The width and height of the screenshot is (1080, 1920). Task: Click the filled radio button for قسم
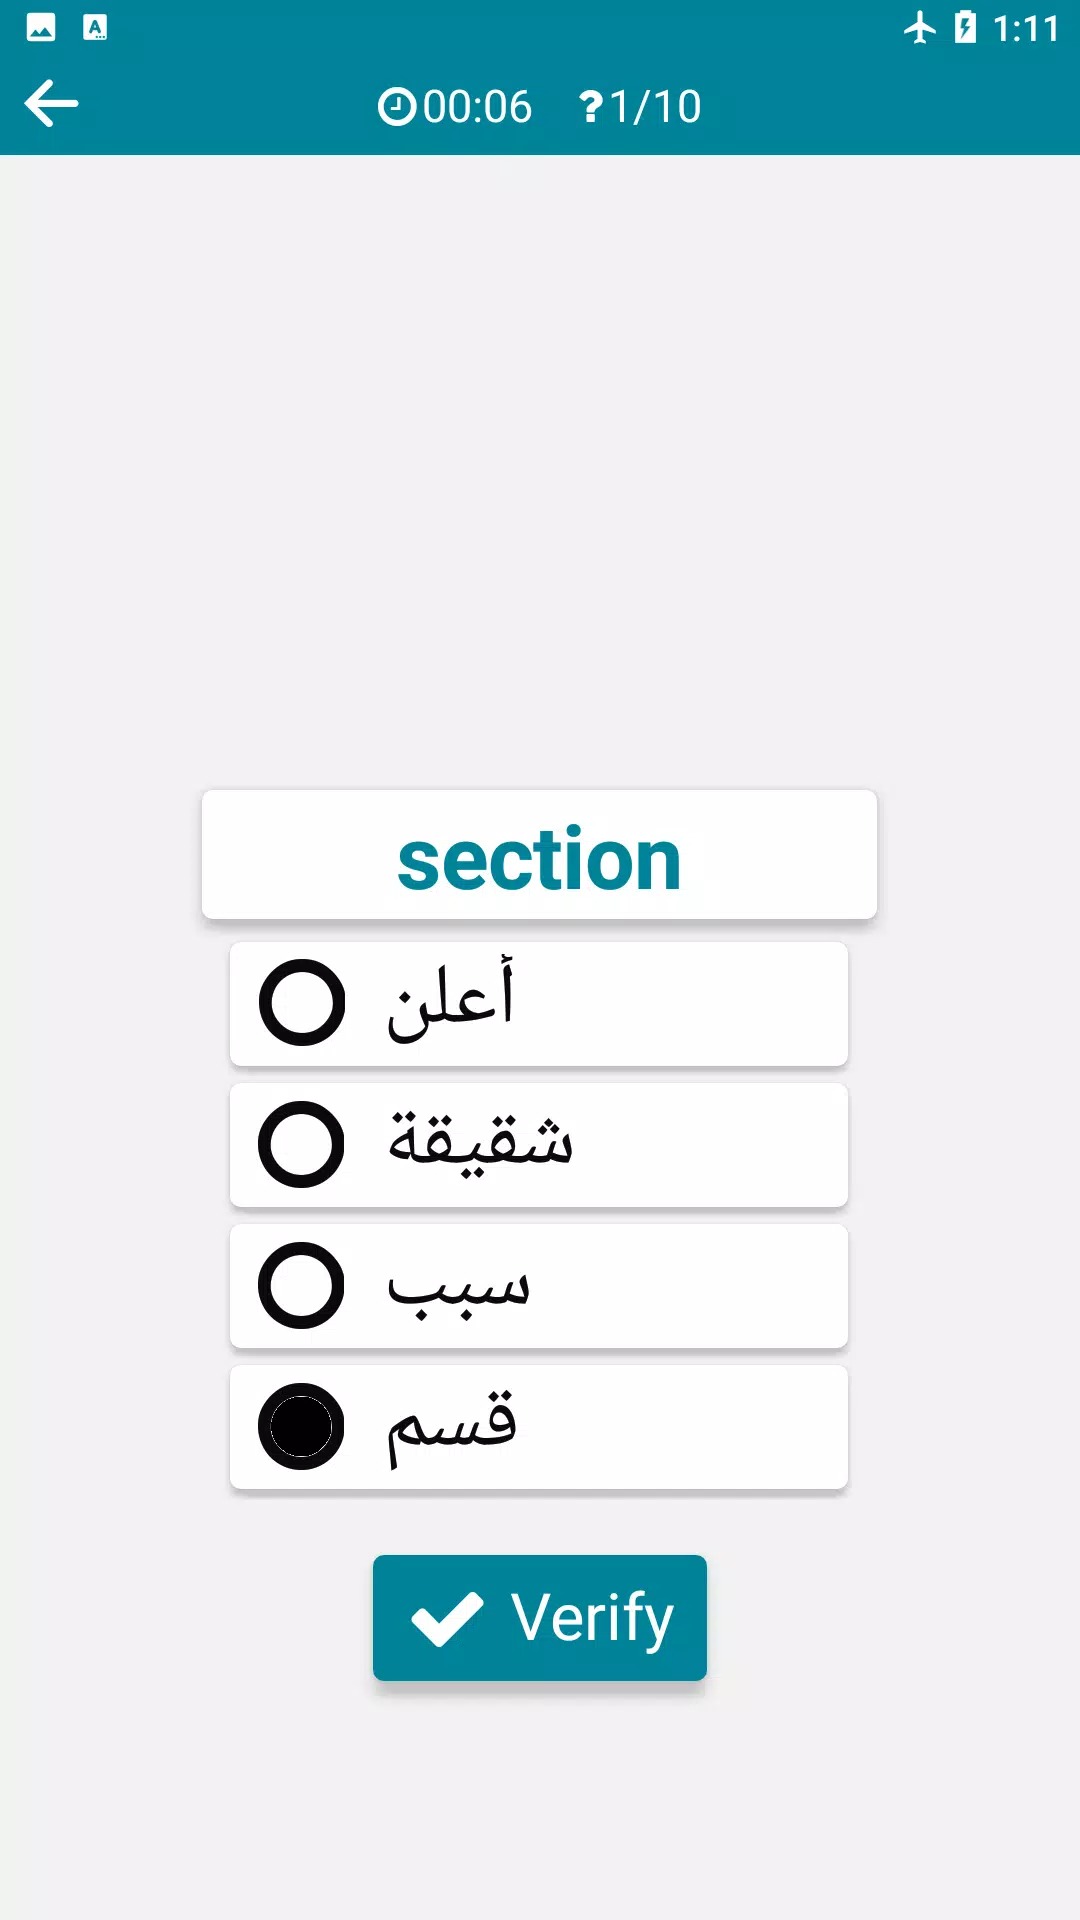[302, 1426]
